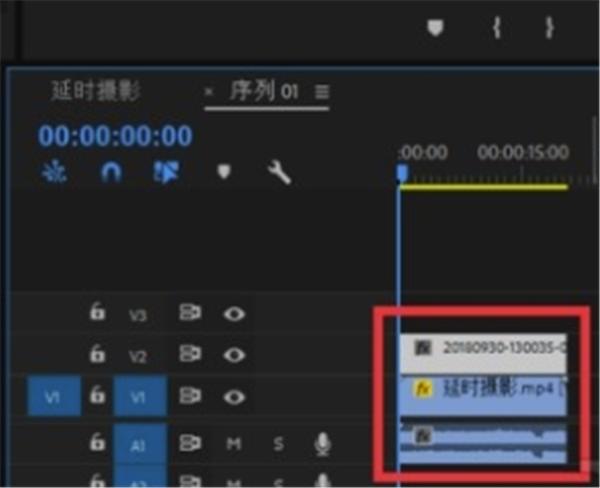Click the timeline playhead marker

[402, 173]
